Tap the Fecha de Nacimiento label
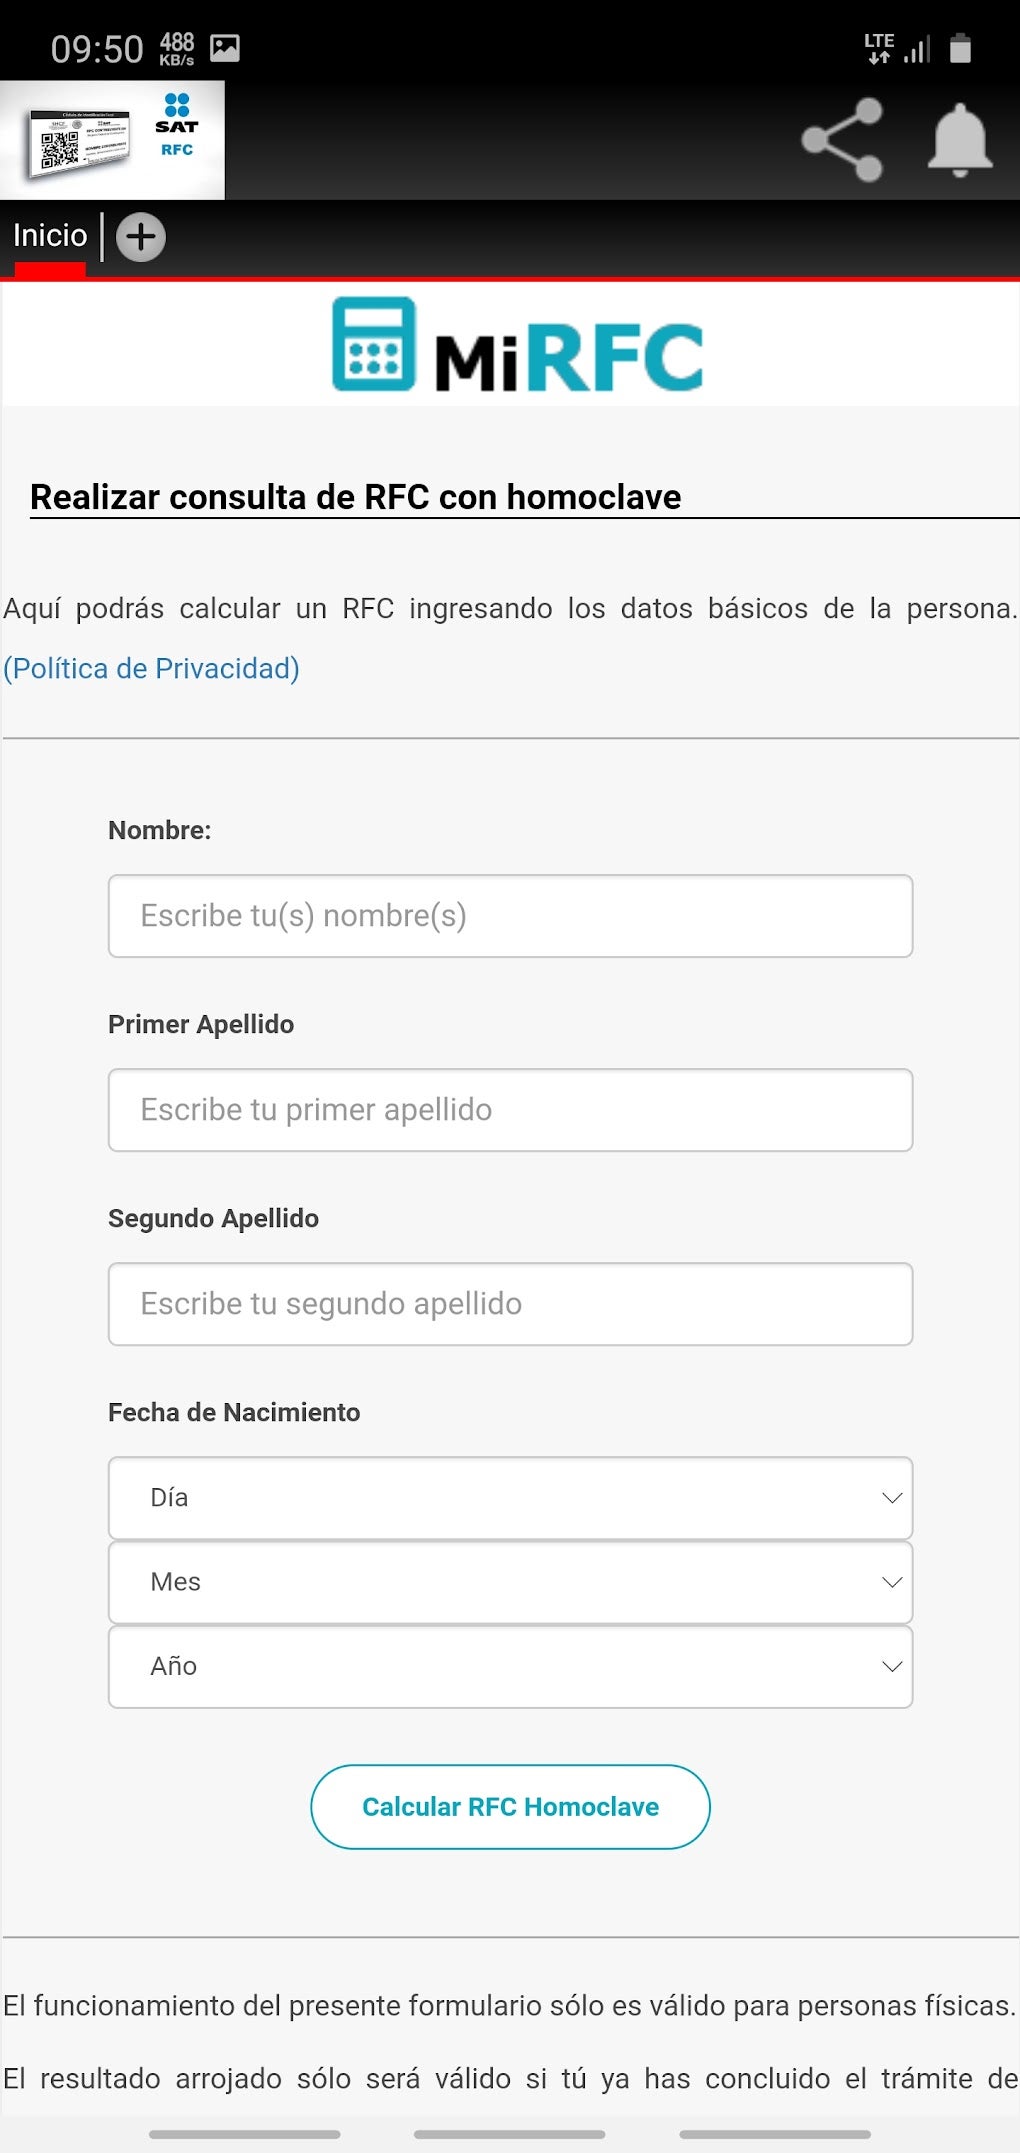This screenshot has width=1020, height=2153. tap(235, 1412)
